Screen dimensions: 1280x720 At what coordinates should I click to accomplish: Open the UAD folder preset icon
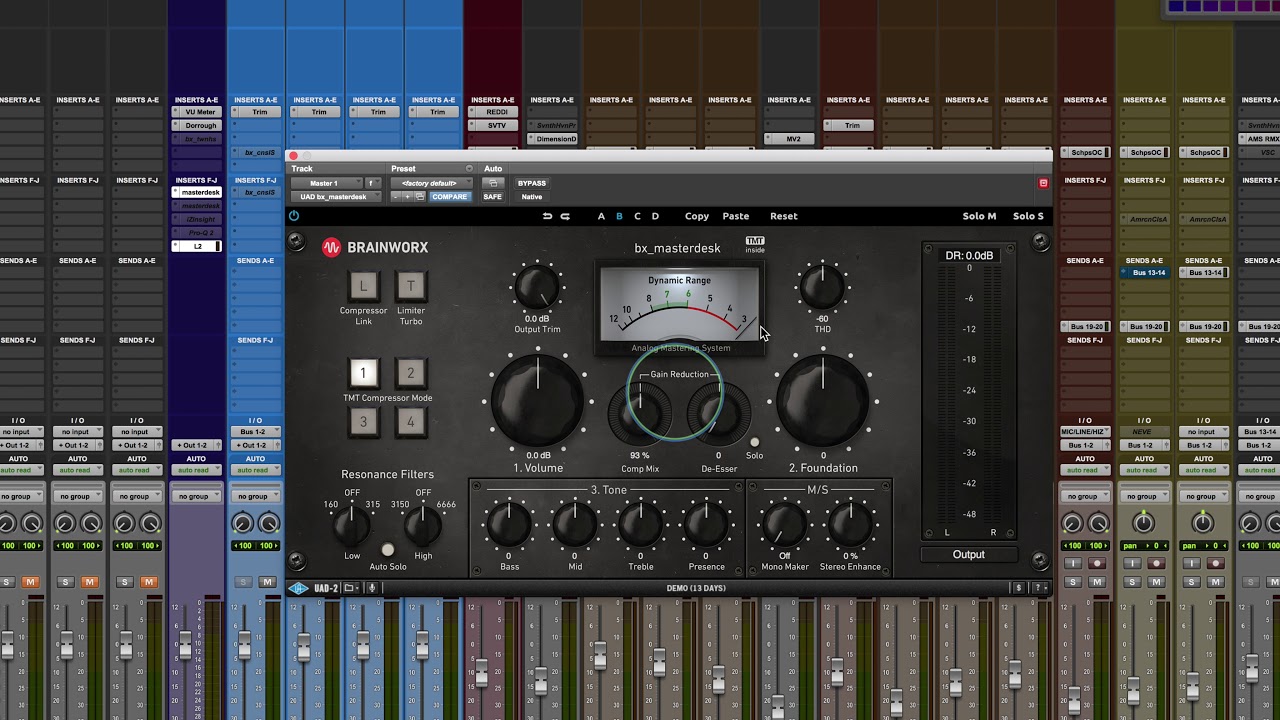350,588
